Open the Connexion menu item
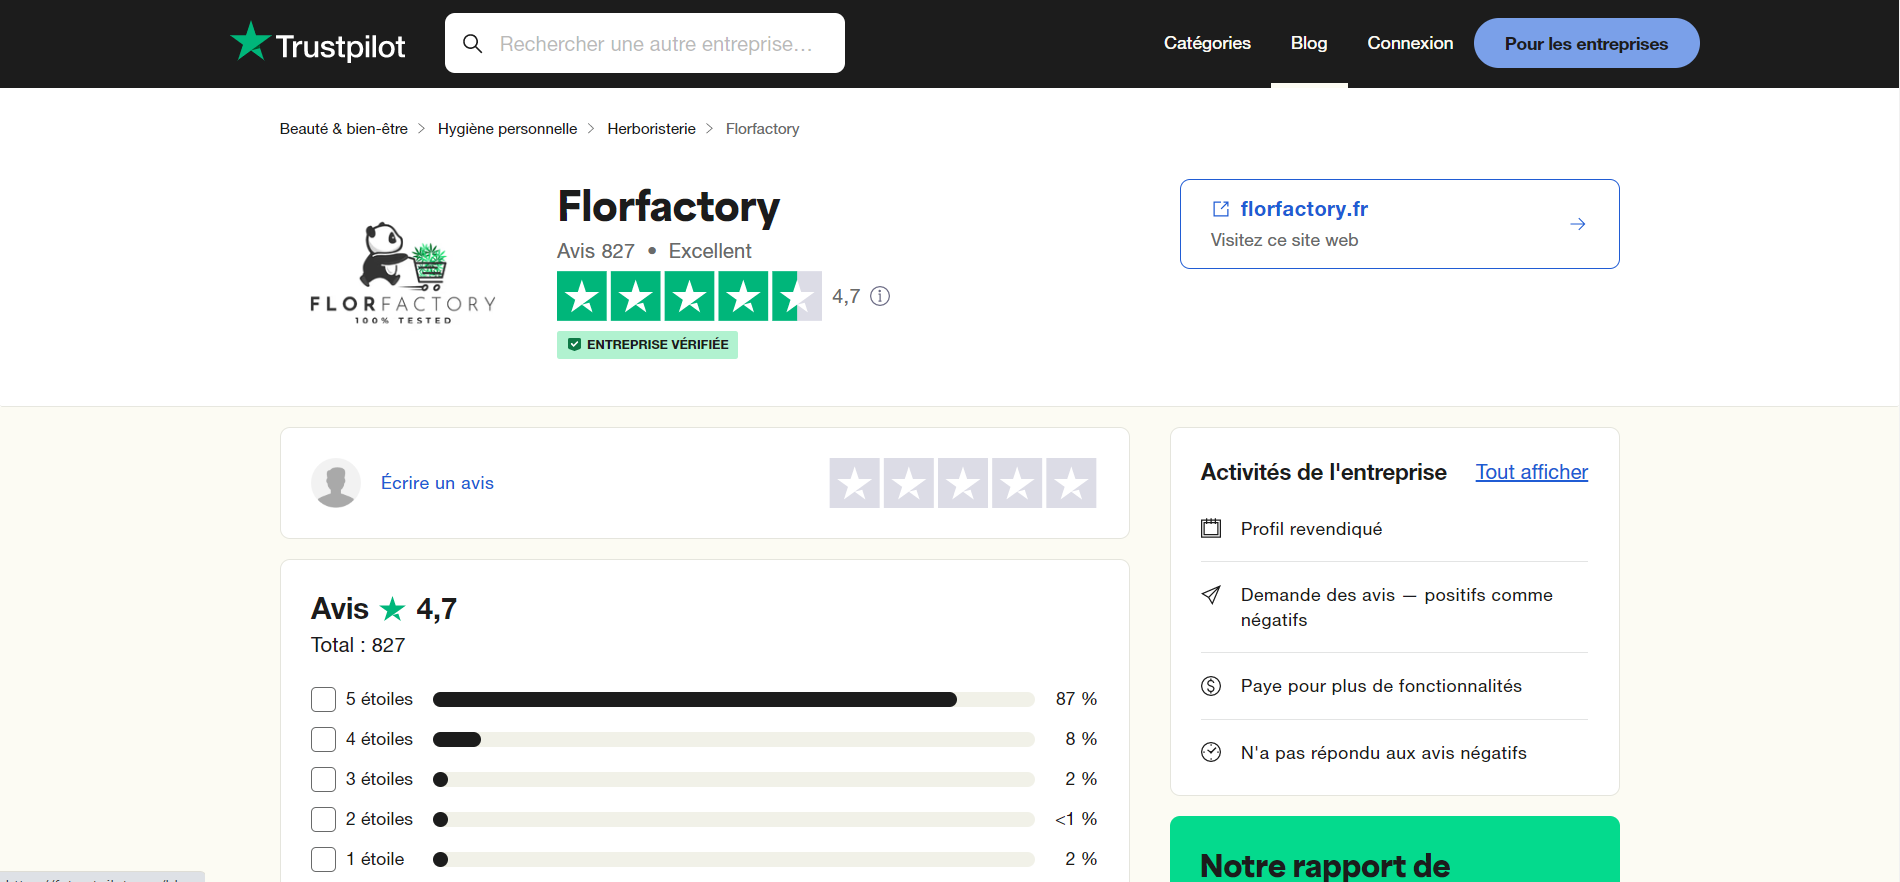The image size is (1900, 882). pos(1410,43)
